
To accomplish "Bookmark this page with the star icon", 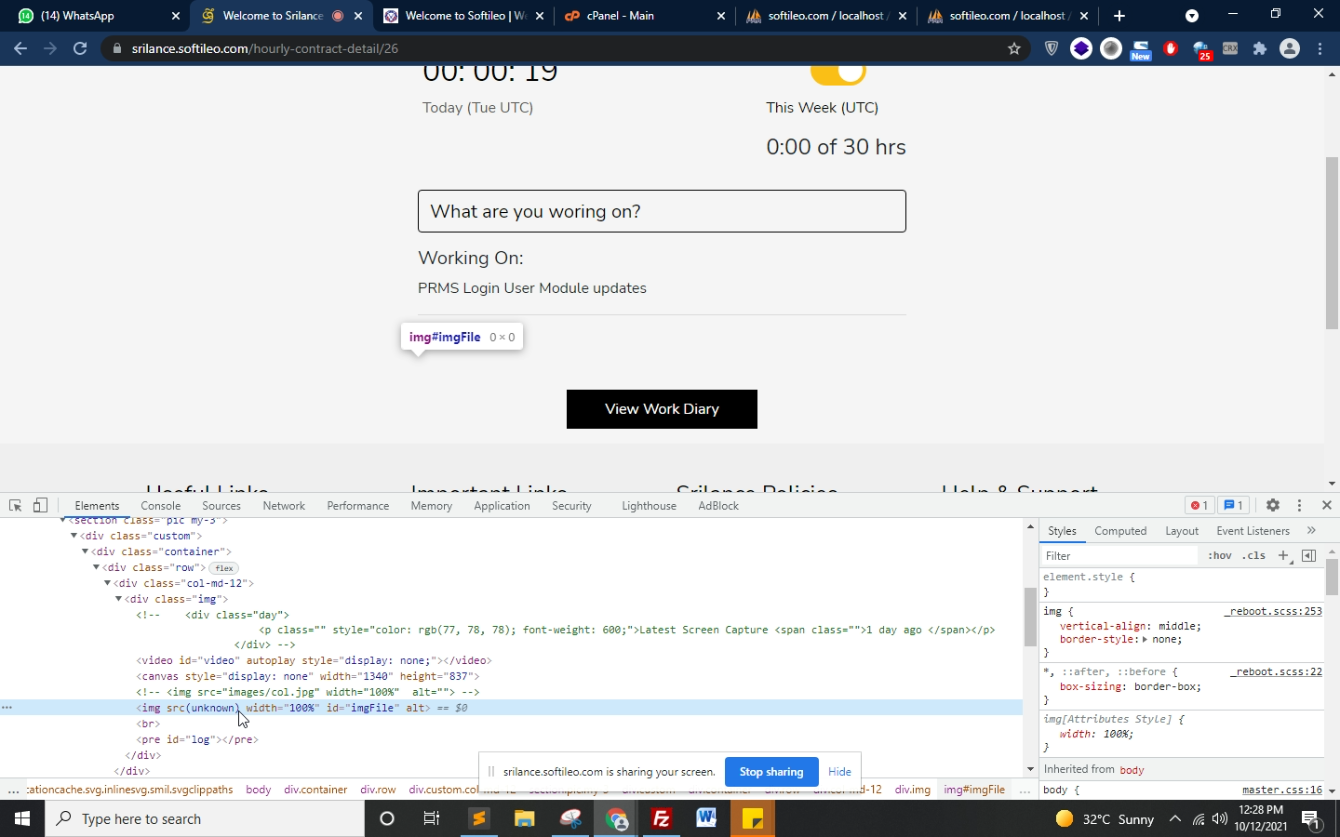I will coord(1014,48).
